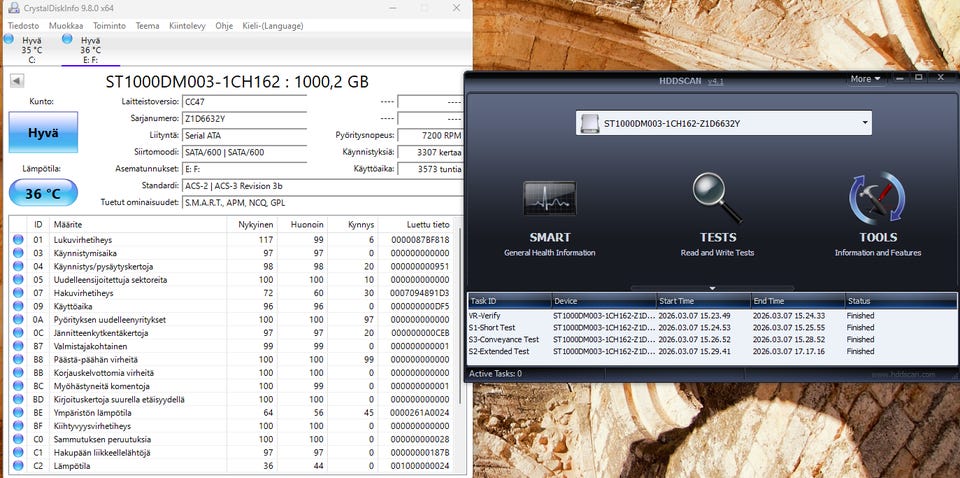Click the Hyvä health status button
Screen dimensions: 960x478
(43, 133)
